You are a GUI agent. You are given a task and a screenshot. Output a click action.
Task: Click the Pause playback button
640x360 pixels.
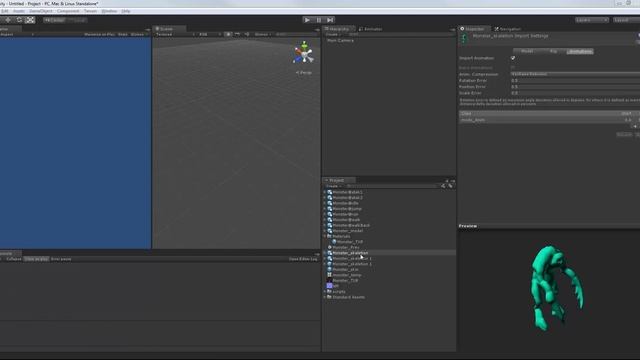319,20
